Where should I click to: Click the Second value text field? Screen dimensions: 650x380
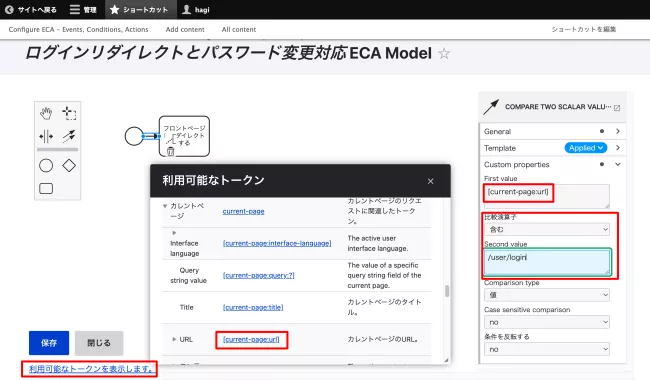tap(547, 262)
